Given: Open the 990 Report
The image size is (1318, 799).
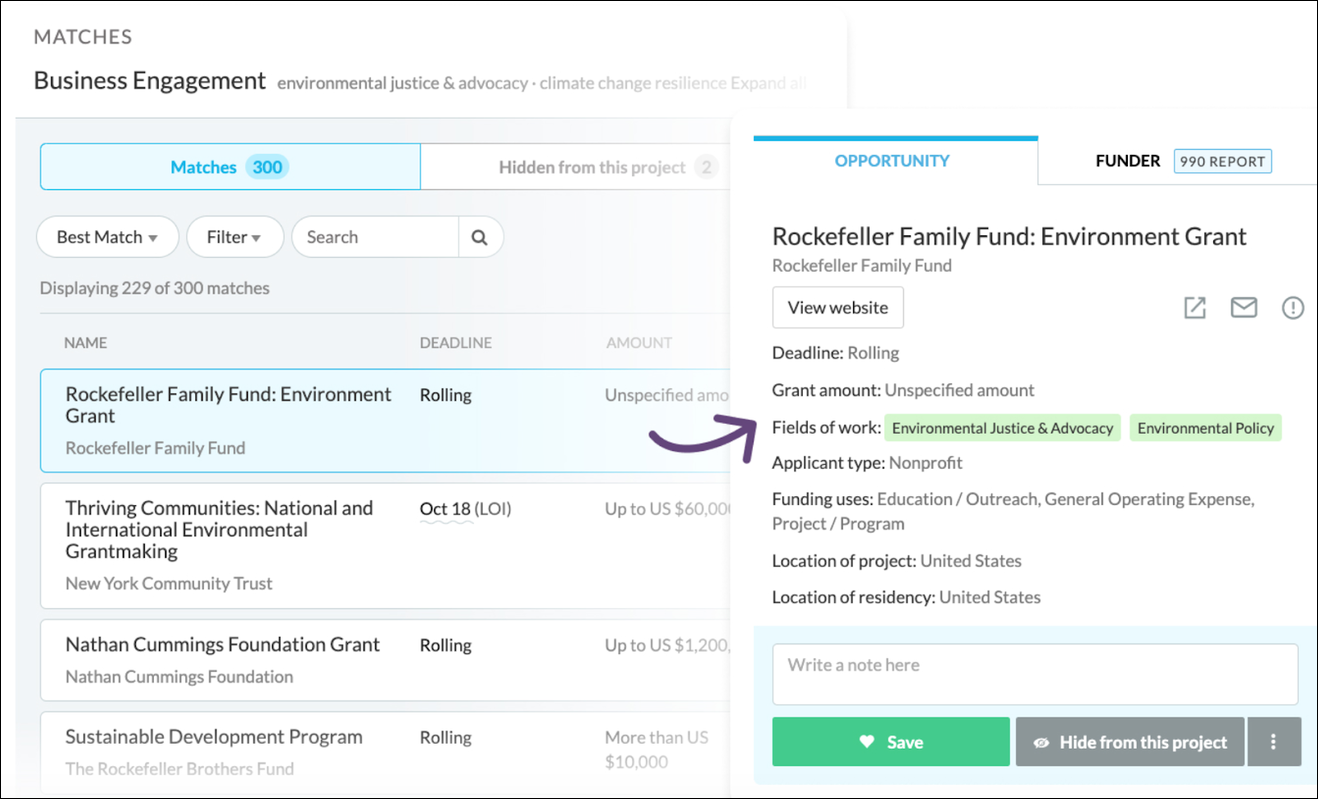Looking at the screenshot, I should (1222, 160).
